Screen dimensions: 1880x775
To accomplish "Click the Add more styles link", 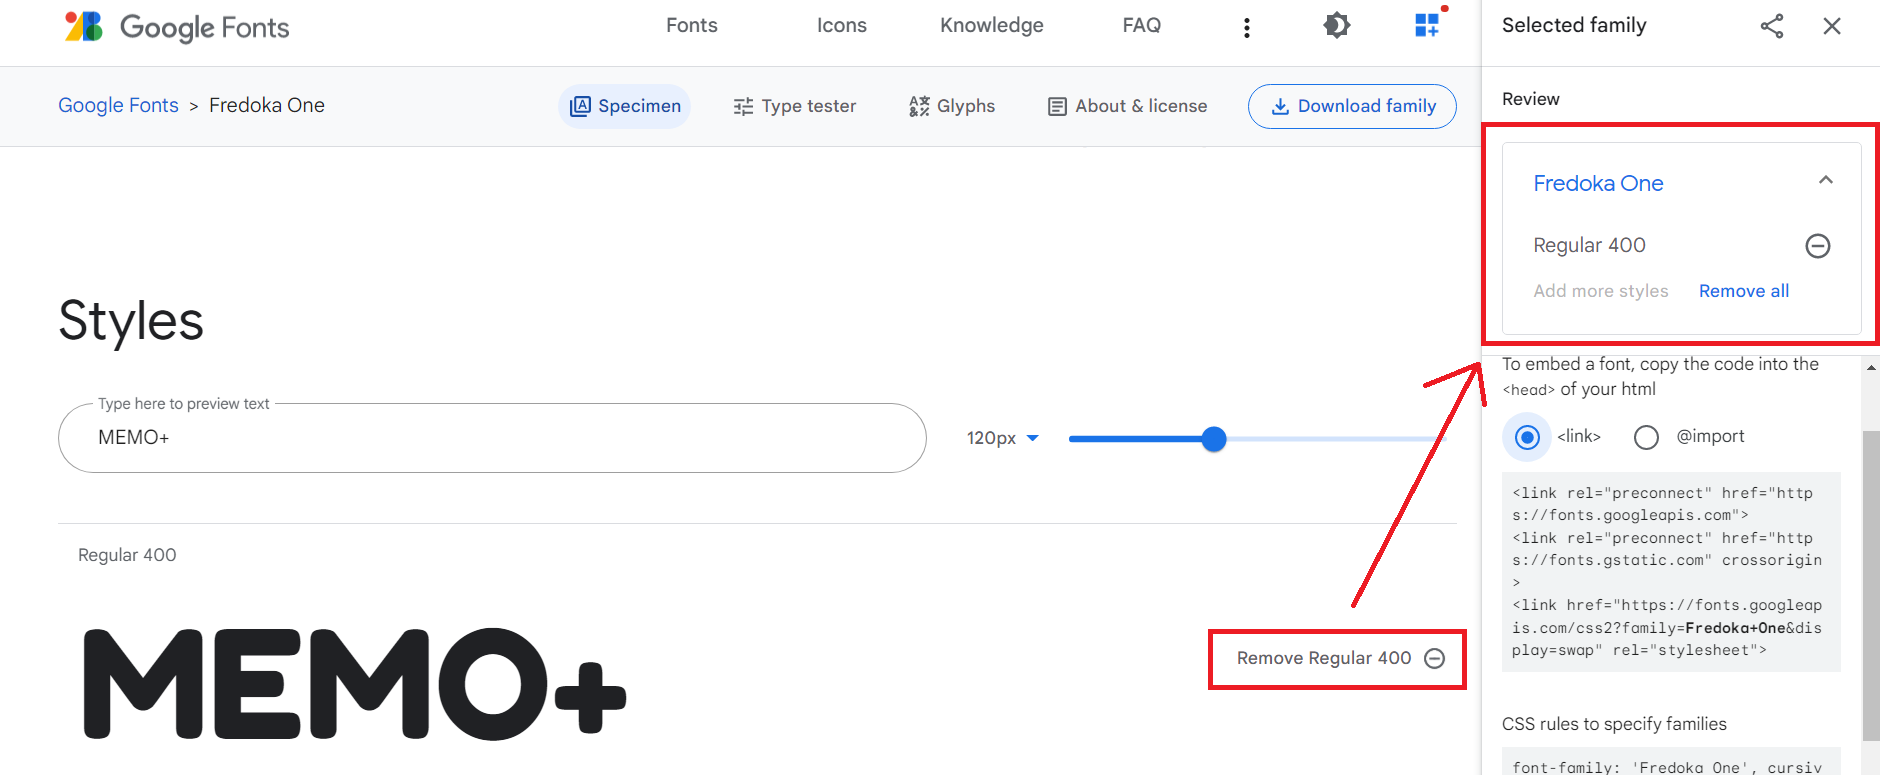I will [1601, 291].
